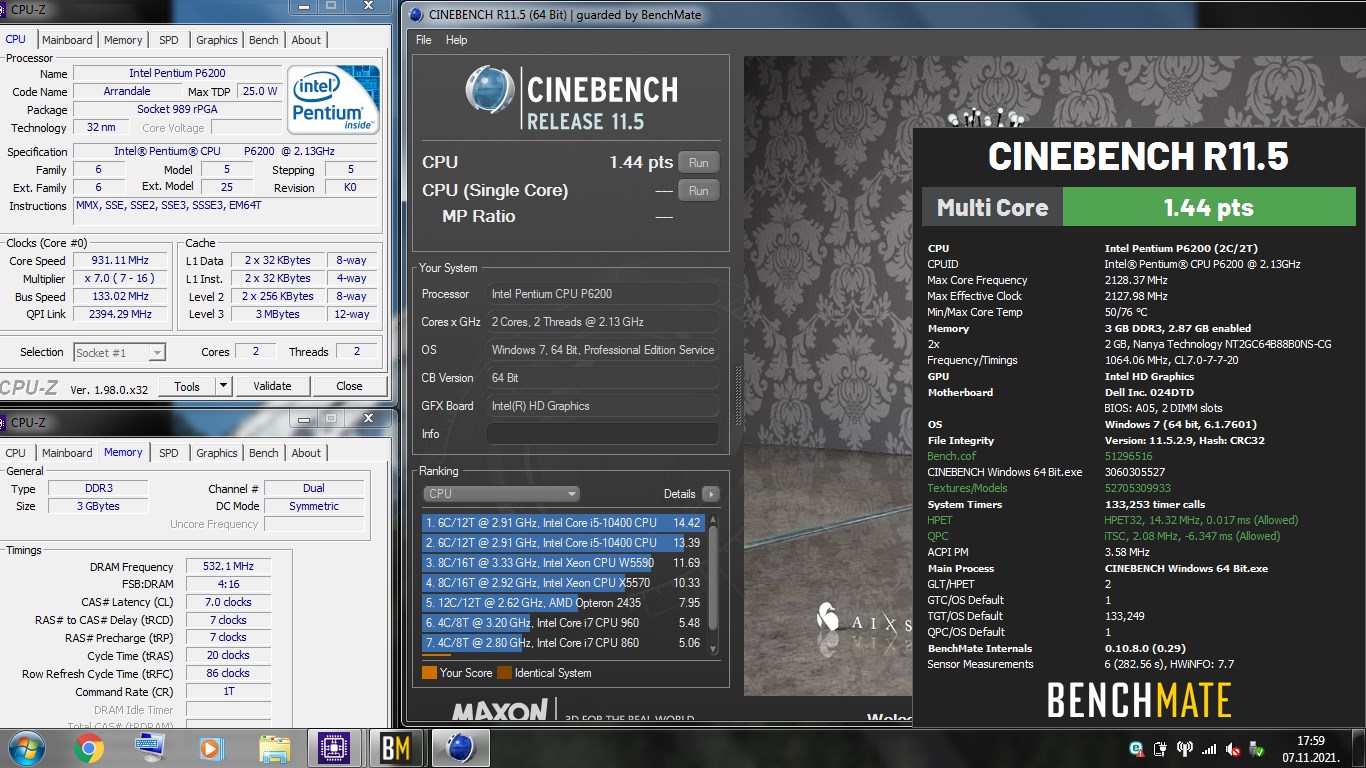Open the keyboard utility taskbar icon
This screenshot has height=768, width=1366.
(151, 747)
